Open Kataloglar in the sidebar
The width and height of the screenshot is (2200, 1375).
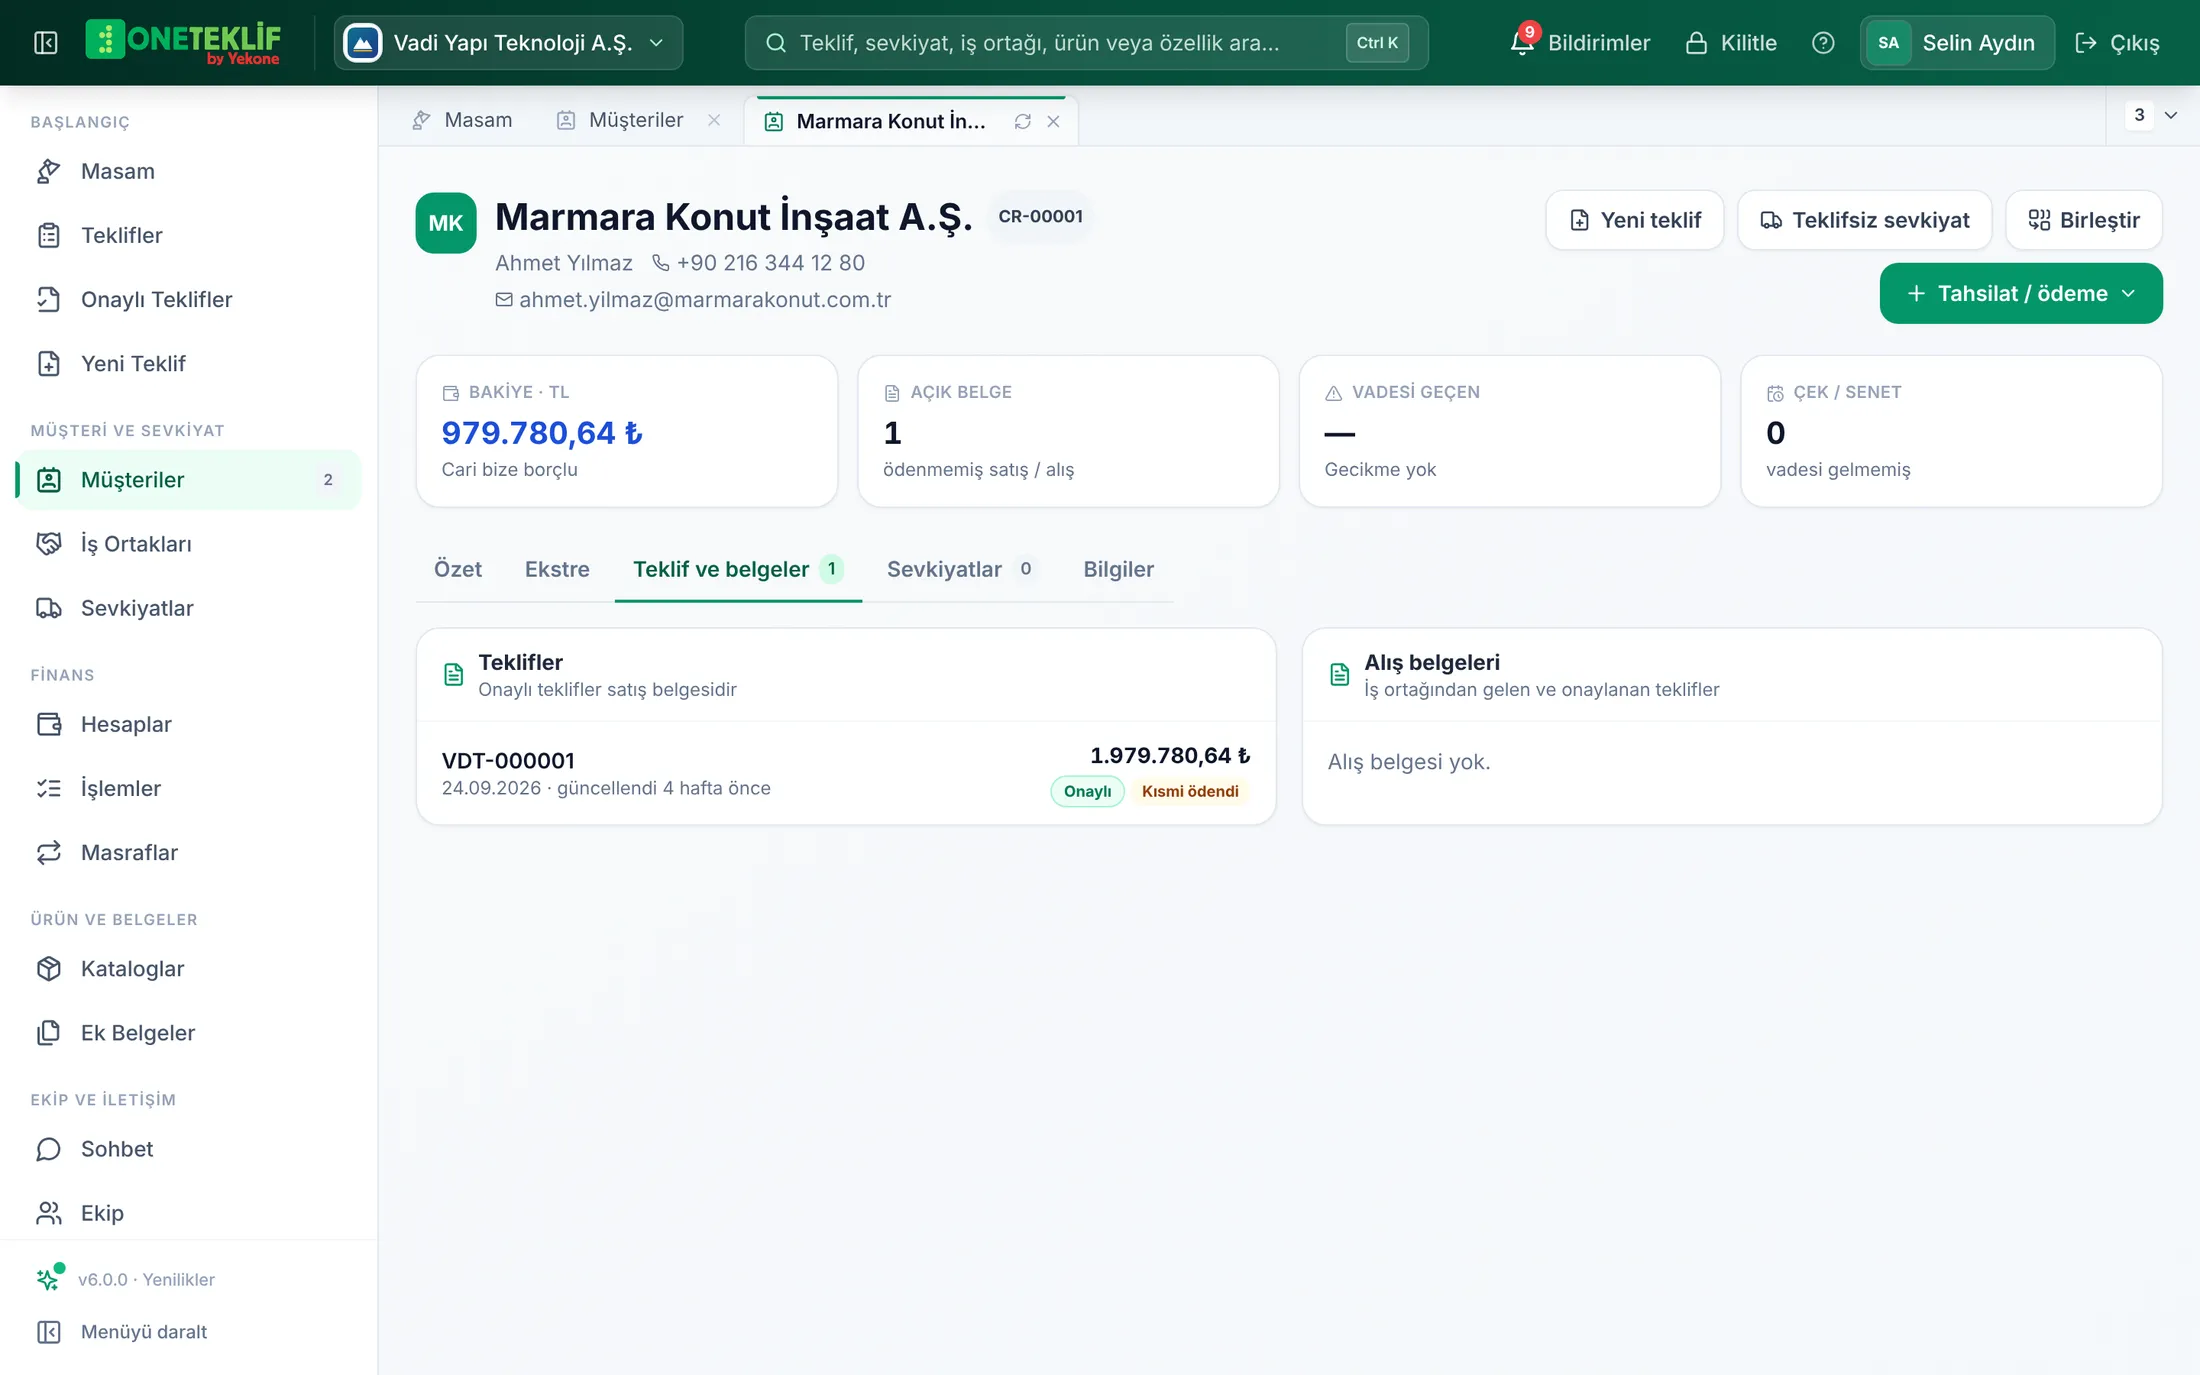click(189, 968)
